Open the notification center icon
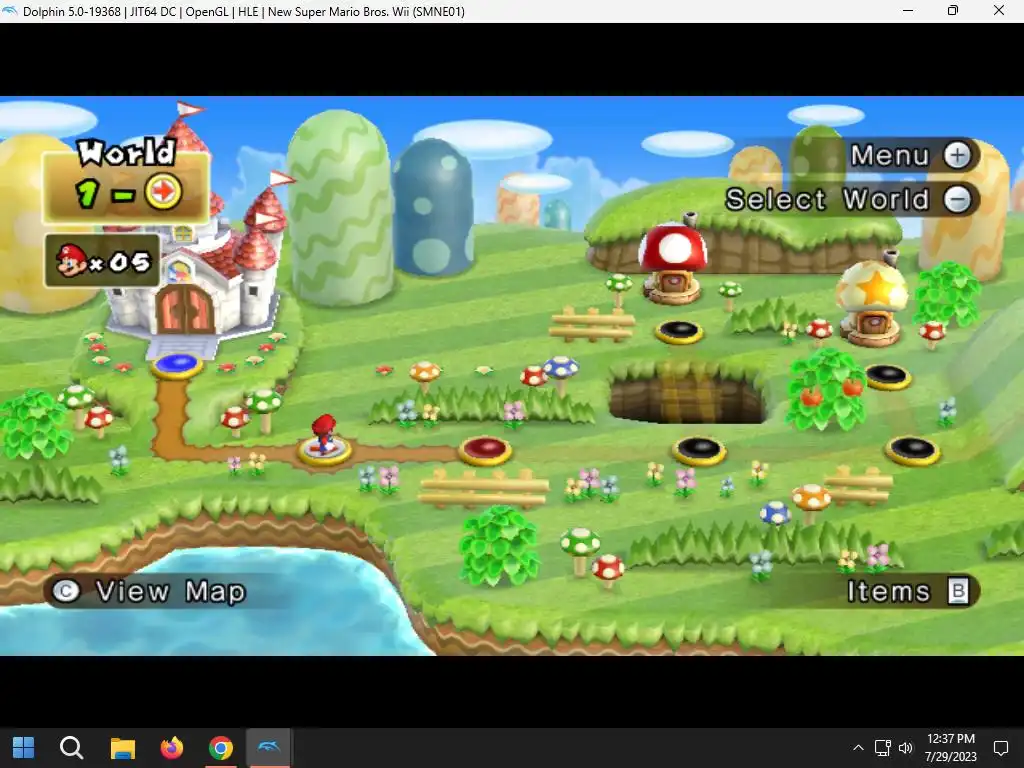The height and width of the screenshot is (768, 1024). coord(1000,748)
